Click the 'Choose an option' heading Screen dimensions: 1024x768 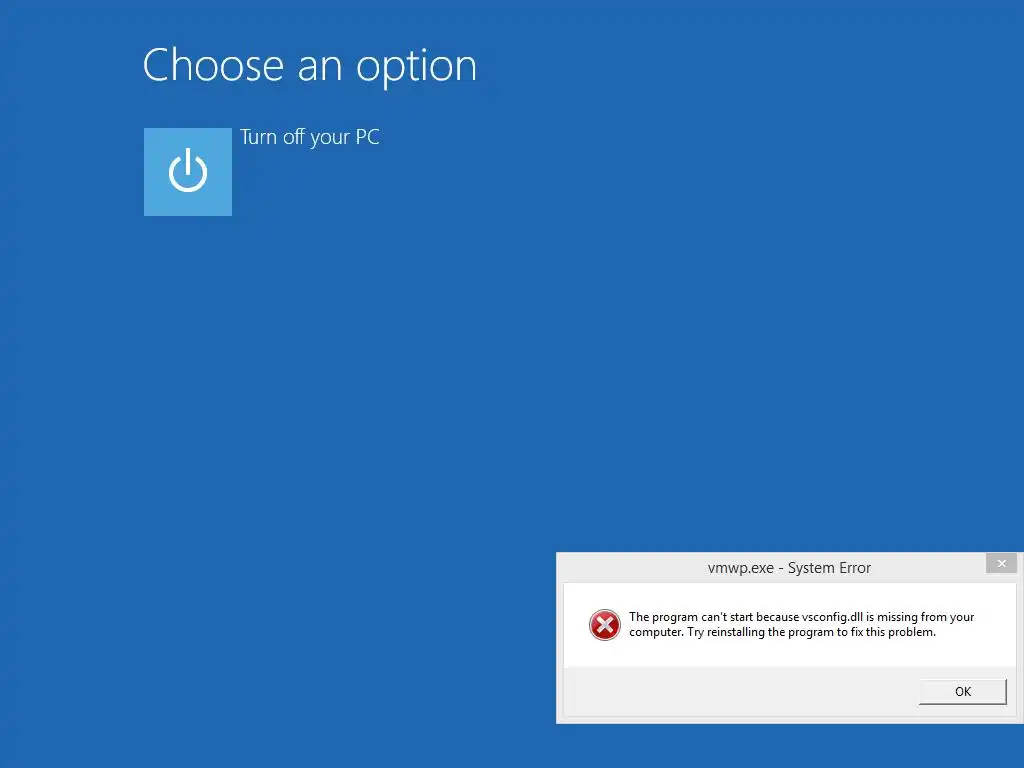pyautogui.click(x=310, y=66)
